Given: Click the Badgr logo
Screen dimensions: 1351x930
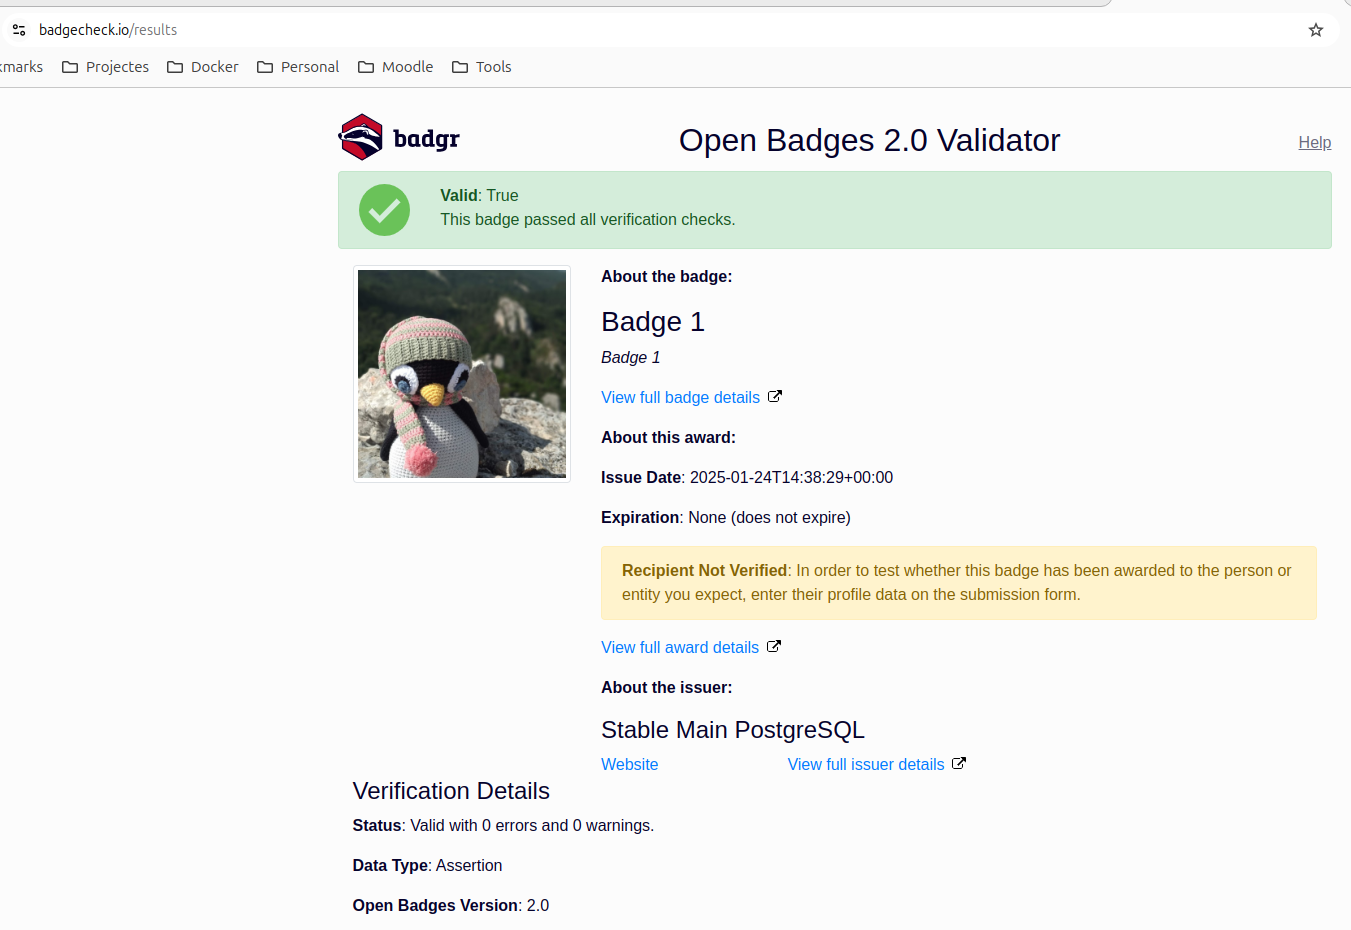Looking at the screenshot, I should pyautogui.click(x=399, y=137).
